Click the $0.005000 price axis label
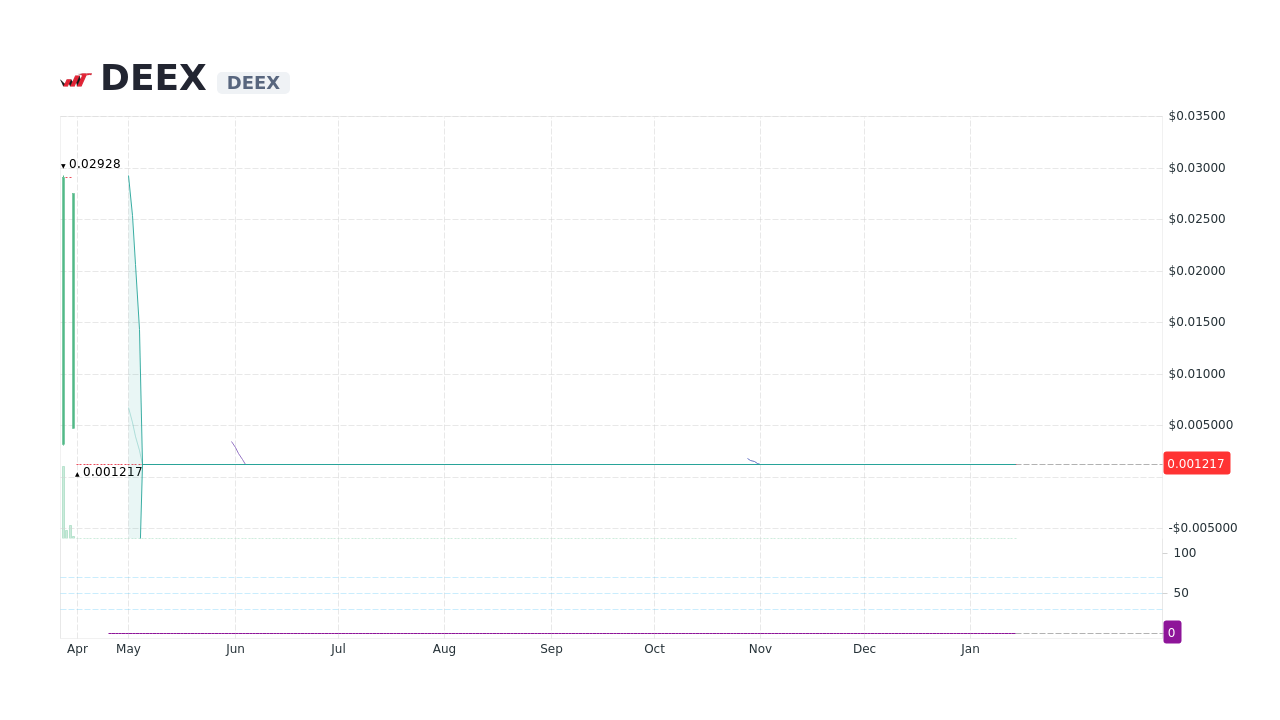 pos(1200,425)
